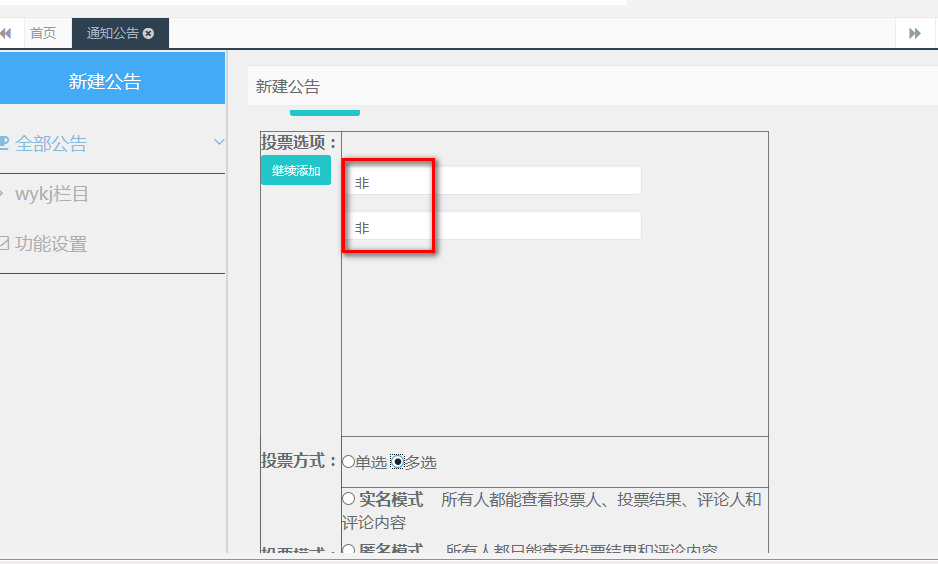The image size is (938, 564).
Task: Focus the first vote option input field
Action: pos(494,181)
